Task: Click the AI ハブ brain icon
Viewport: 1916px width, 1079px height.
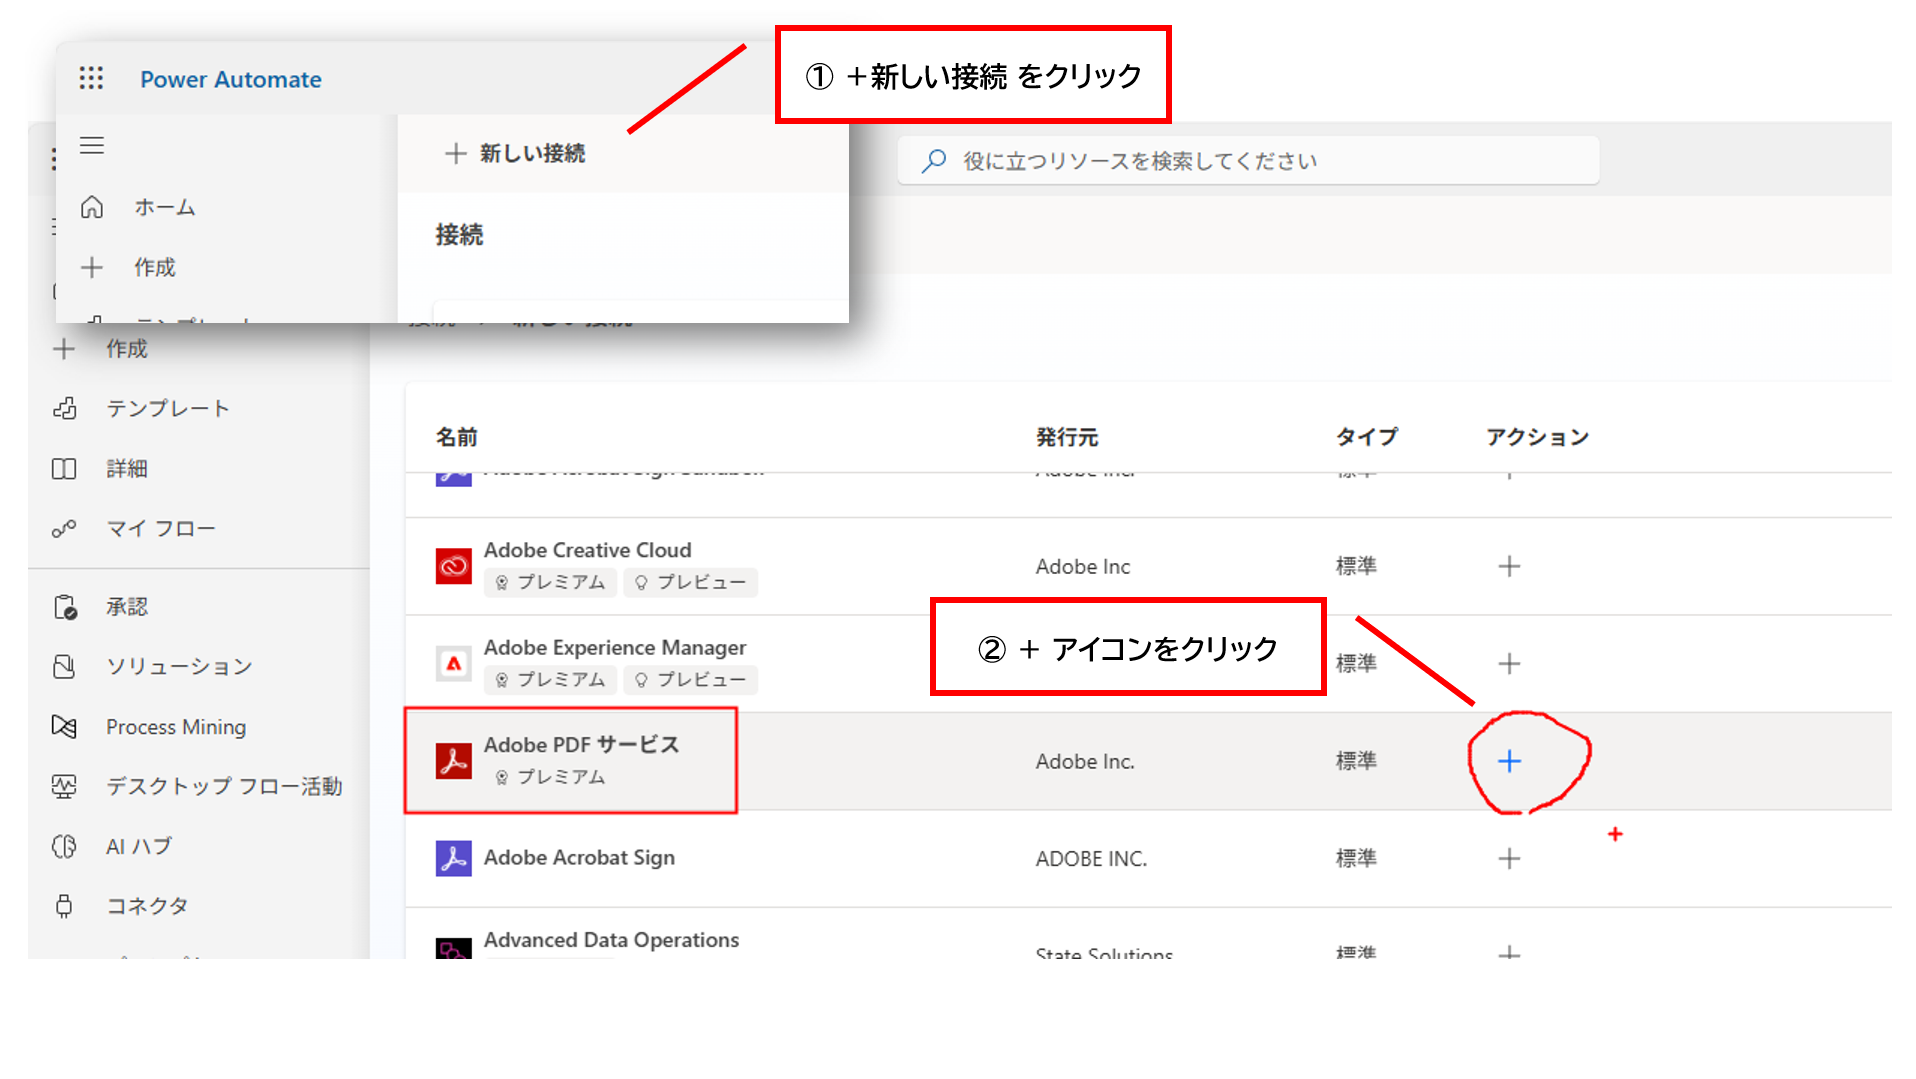Action: click(x=64, y=846)
